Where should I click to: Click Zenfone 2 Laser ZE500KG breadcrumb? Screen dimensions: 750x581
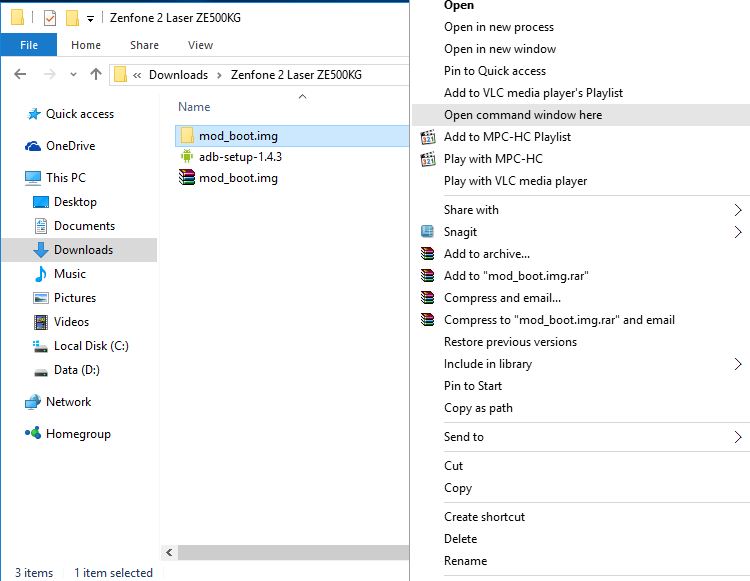tap(296, 75)
